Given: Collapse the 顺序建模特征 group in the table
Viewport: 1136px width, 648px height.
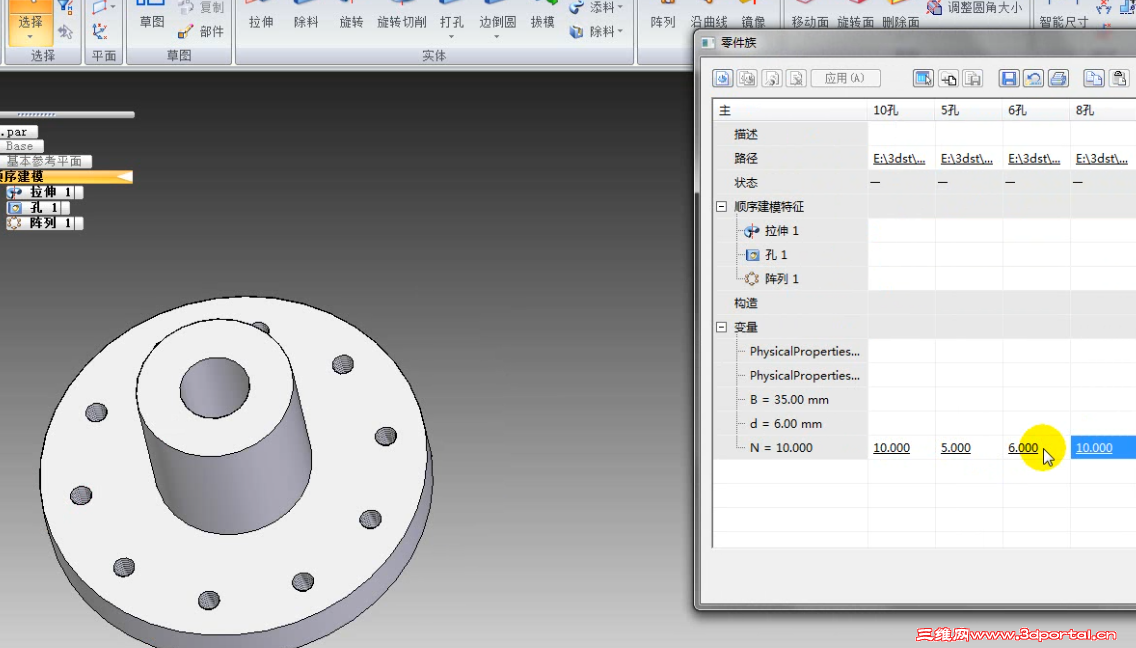Looking at the screenshot, I should [722, 207].
